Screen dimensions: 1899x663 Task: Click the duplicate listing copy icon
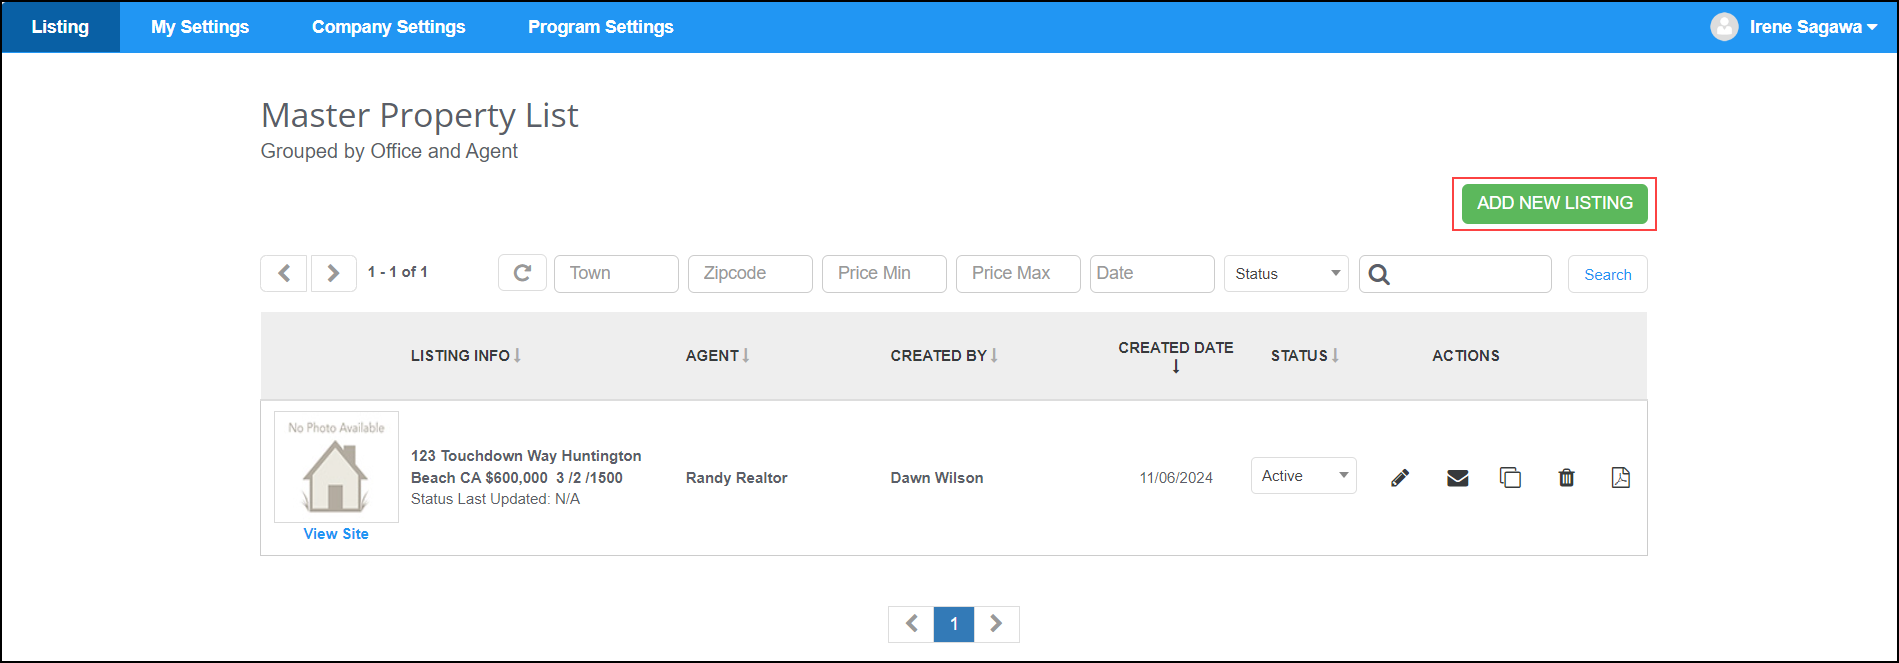click(1510, 478)
